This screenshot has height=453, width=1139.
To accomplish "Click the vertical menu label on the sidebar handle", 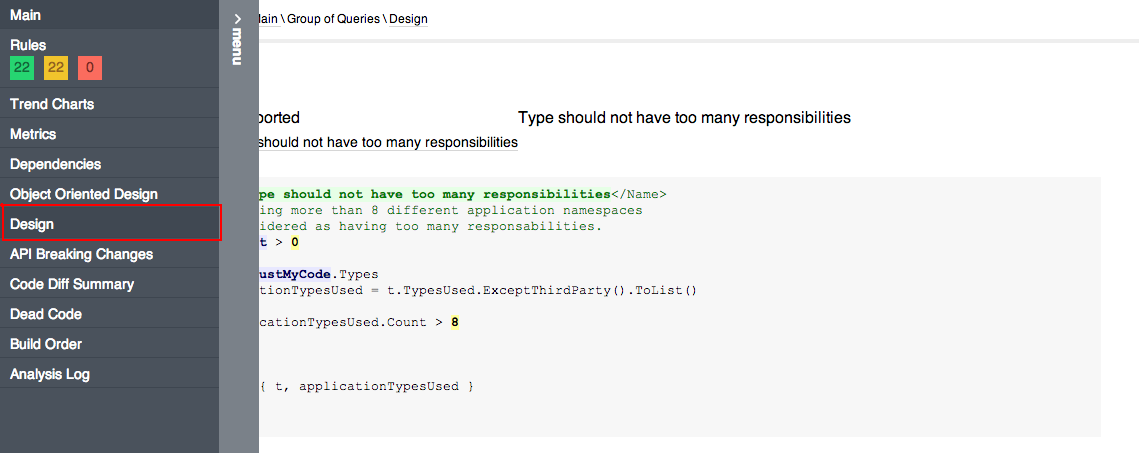I will coord(237,46).
